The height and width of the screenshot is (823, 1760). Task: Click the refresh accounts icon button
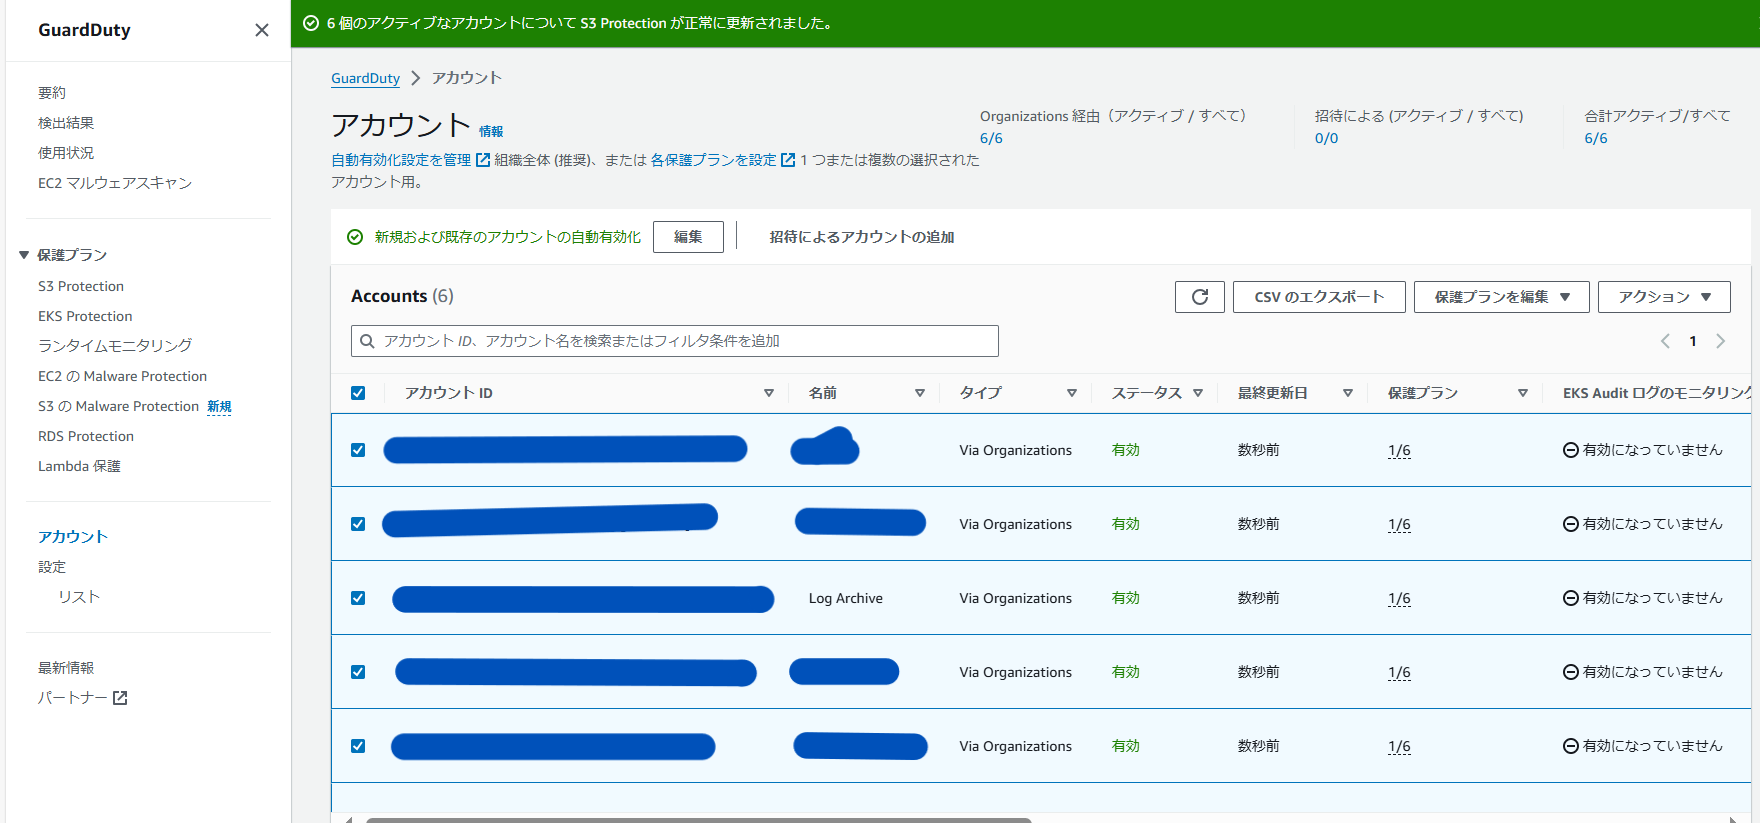[1200, 297]
